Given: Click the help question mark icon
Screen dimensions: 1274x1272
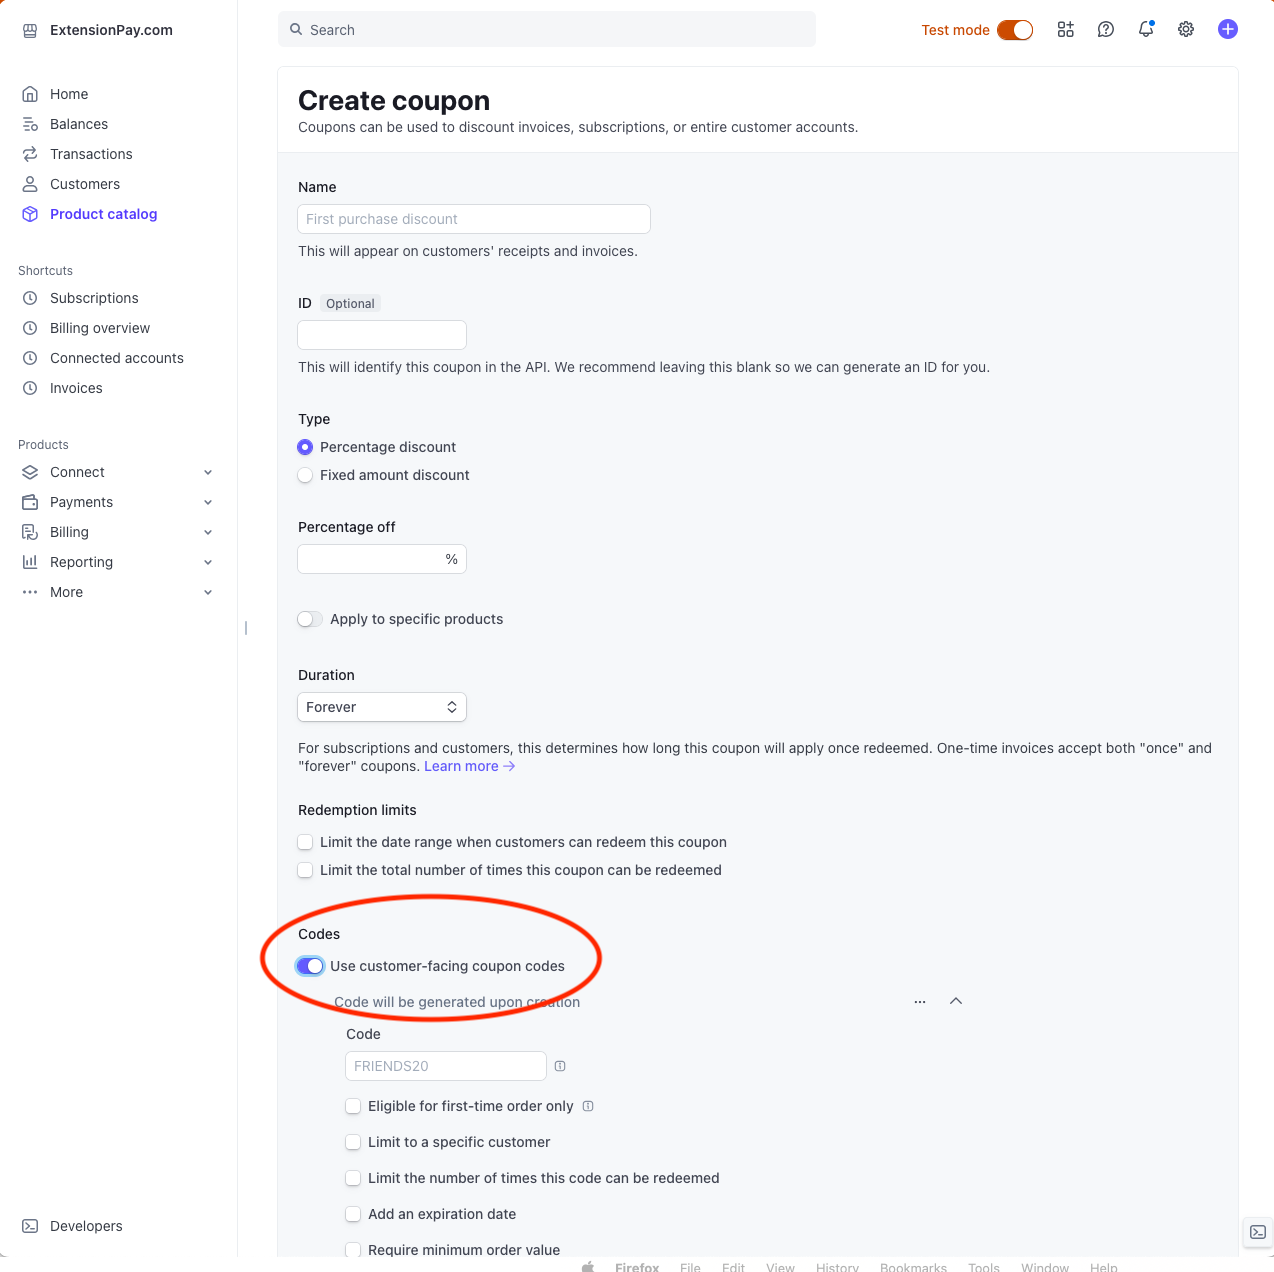Looking at the screenshot, I should [1106, 30].
